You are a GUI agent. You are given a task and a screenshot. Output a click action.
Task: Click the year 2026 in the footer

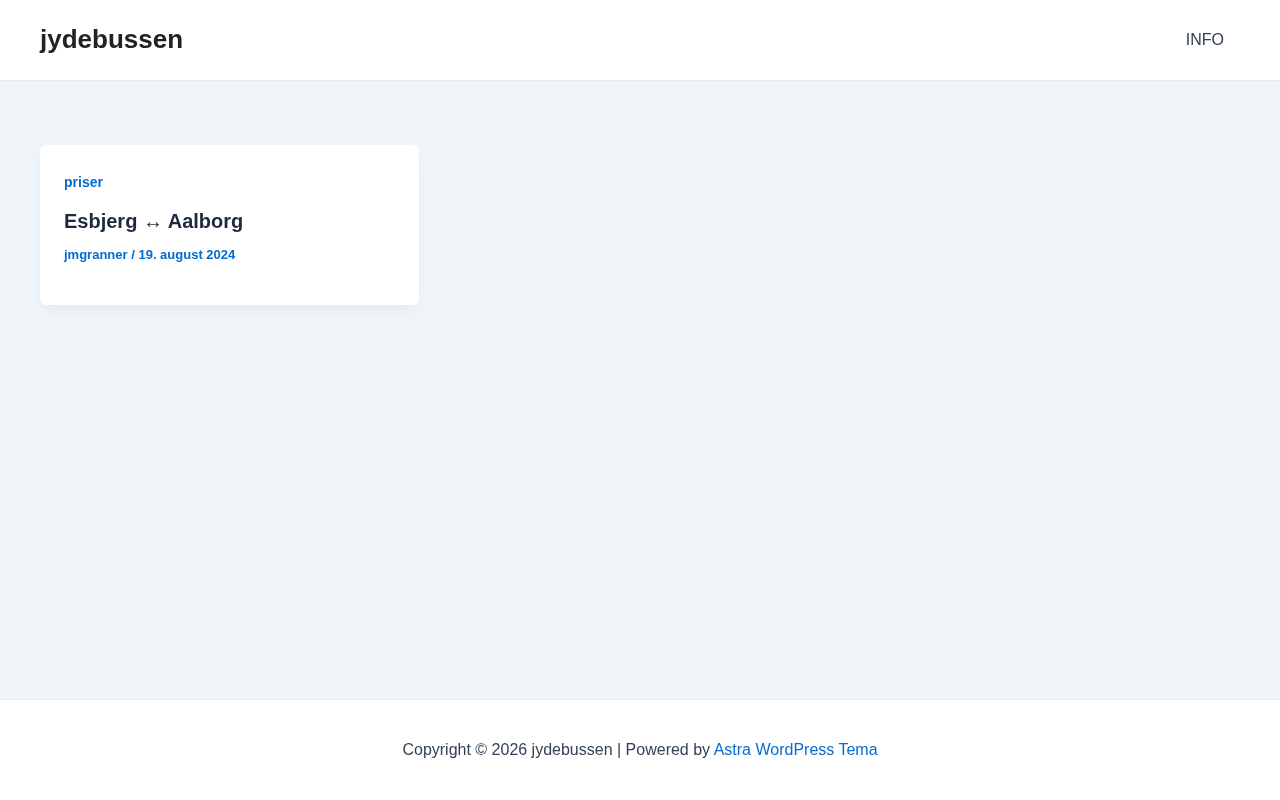tap(509, 750)
